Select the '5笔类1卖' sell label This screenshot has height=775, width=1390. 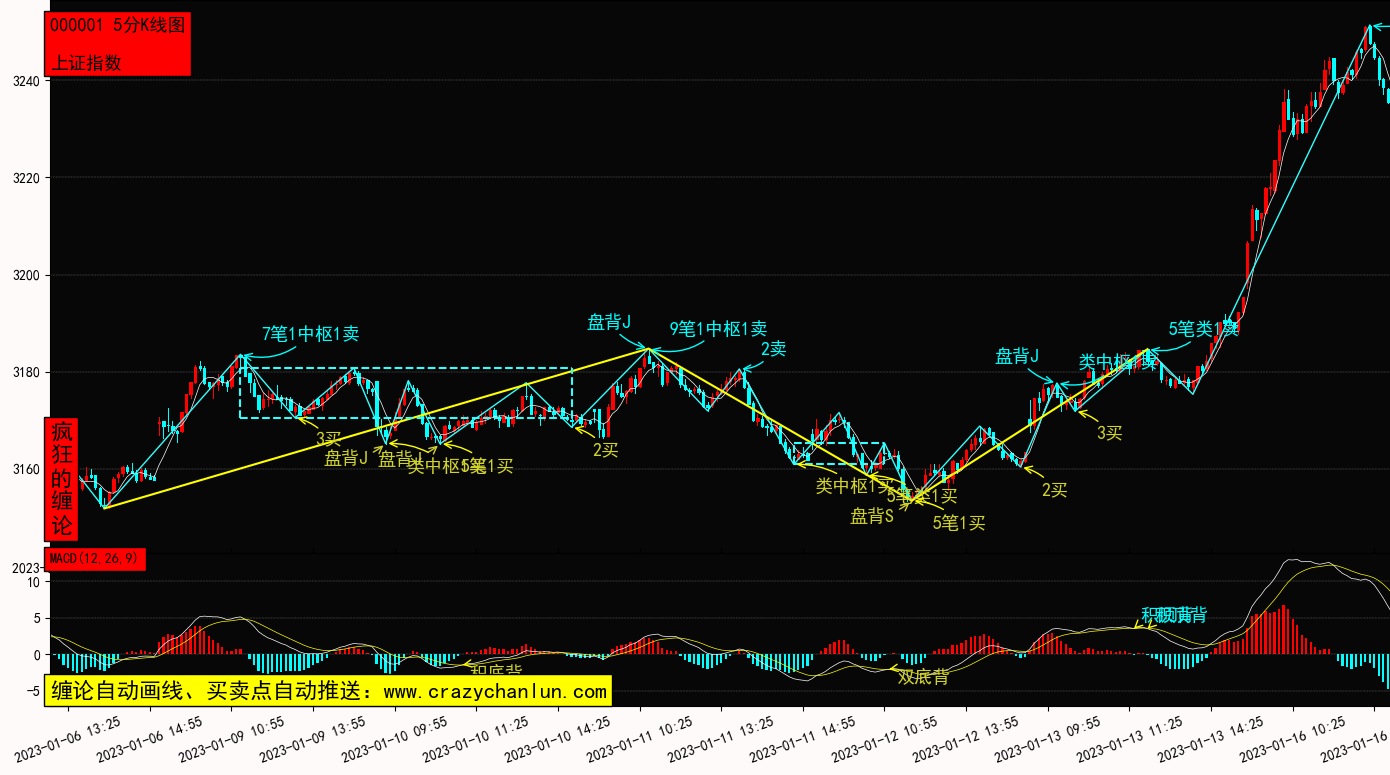[x=1204, y=327]
